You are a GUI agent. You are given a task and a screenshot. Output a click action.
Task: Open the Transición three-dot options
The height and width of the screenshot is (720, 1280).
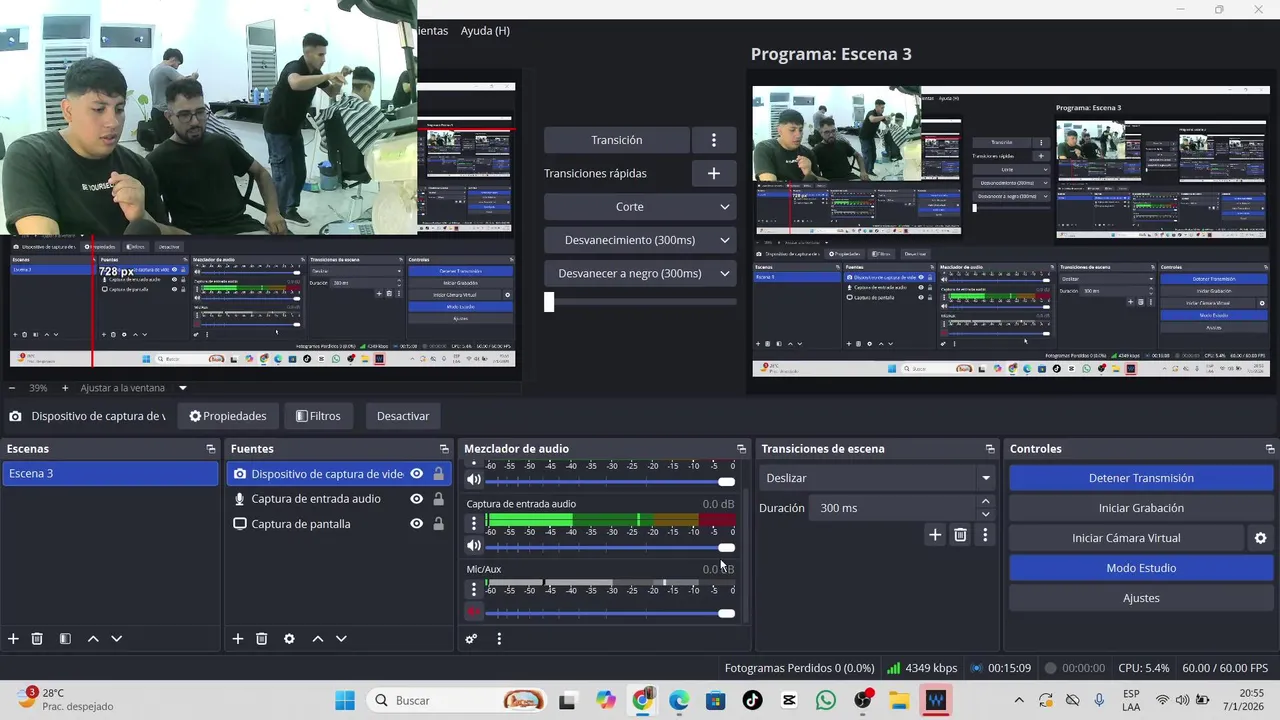pos(714,140)
